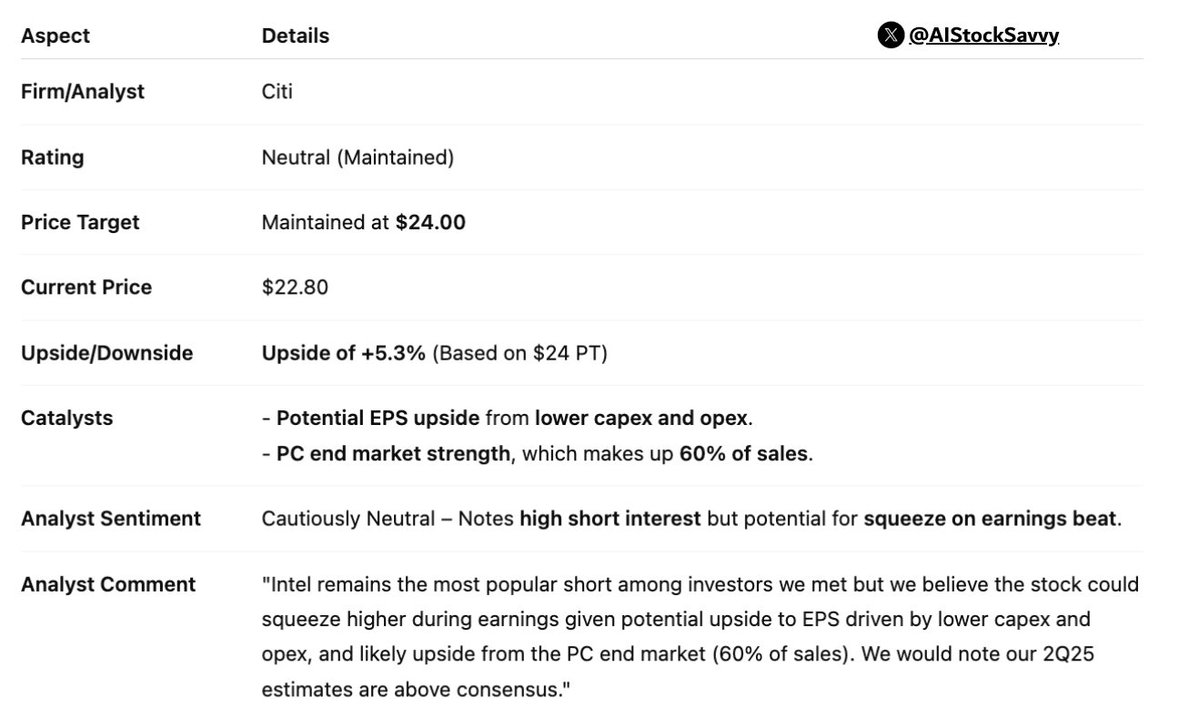
Task: Click the $22.80 current price value
Action: [295, 288]
